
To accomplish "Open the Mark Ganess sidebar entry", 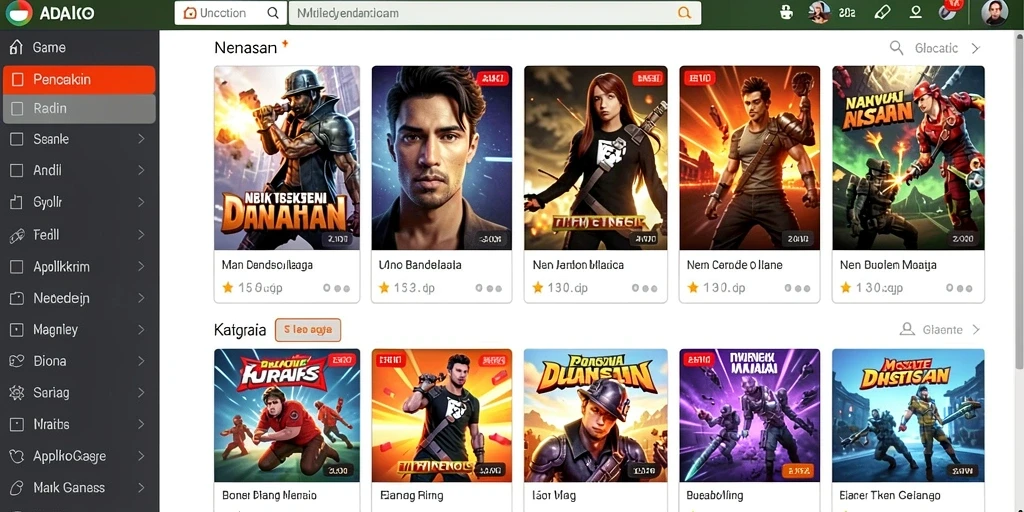I will tap(79, 487).
